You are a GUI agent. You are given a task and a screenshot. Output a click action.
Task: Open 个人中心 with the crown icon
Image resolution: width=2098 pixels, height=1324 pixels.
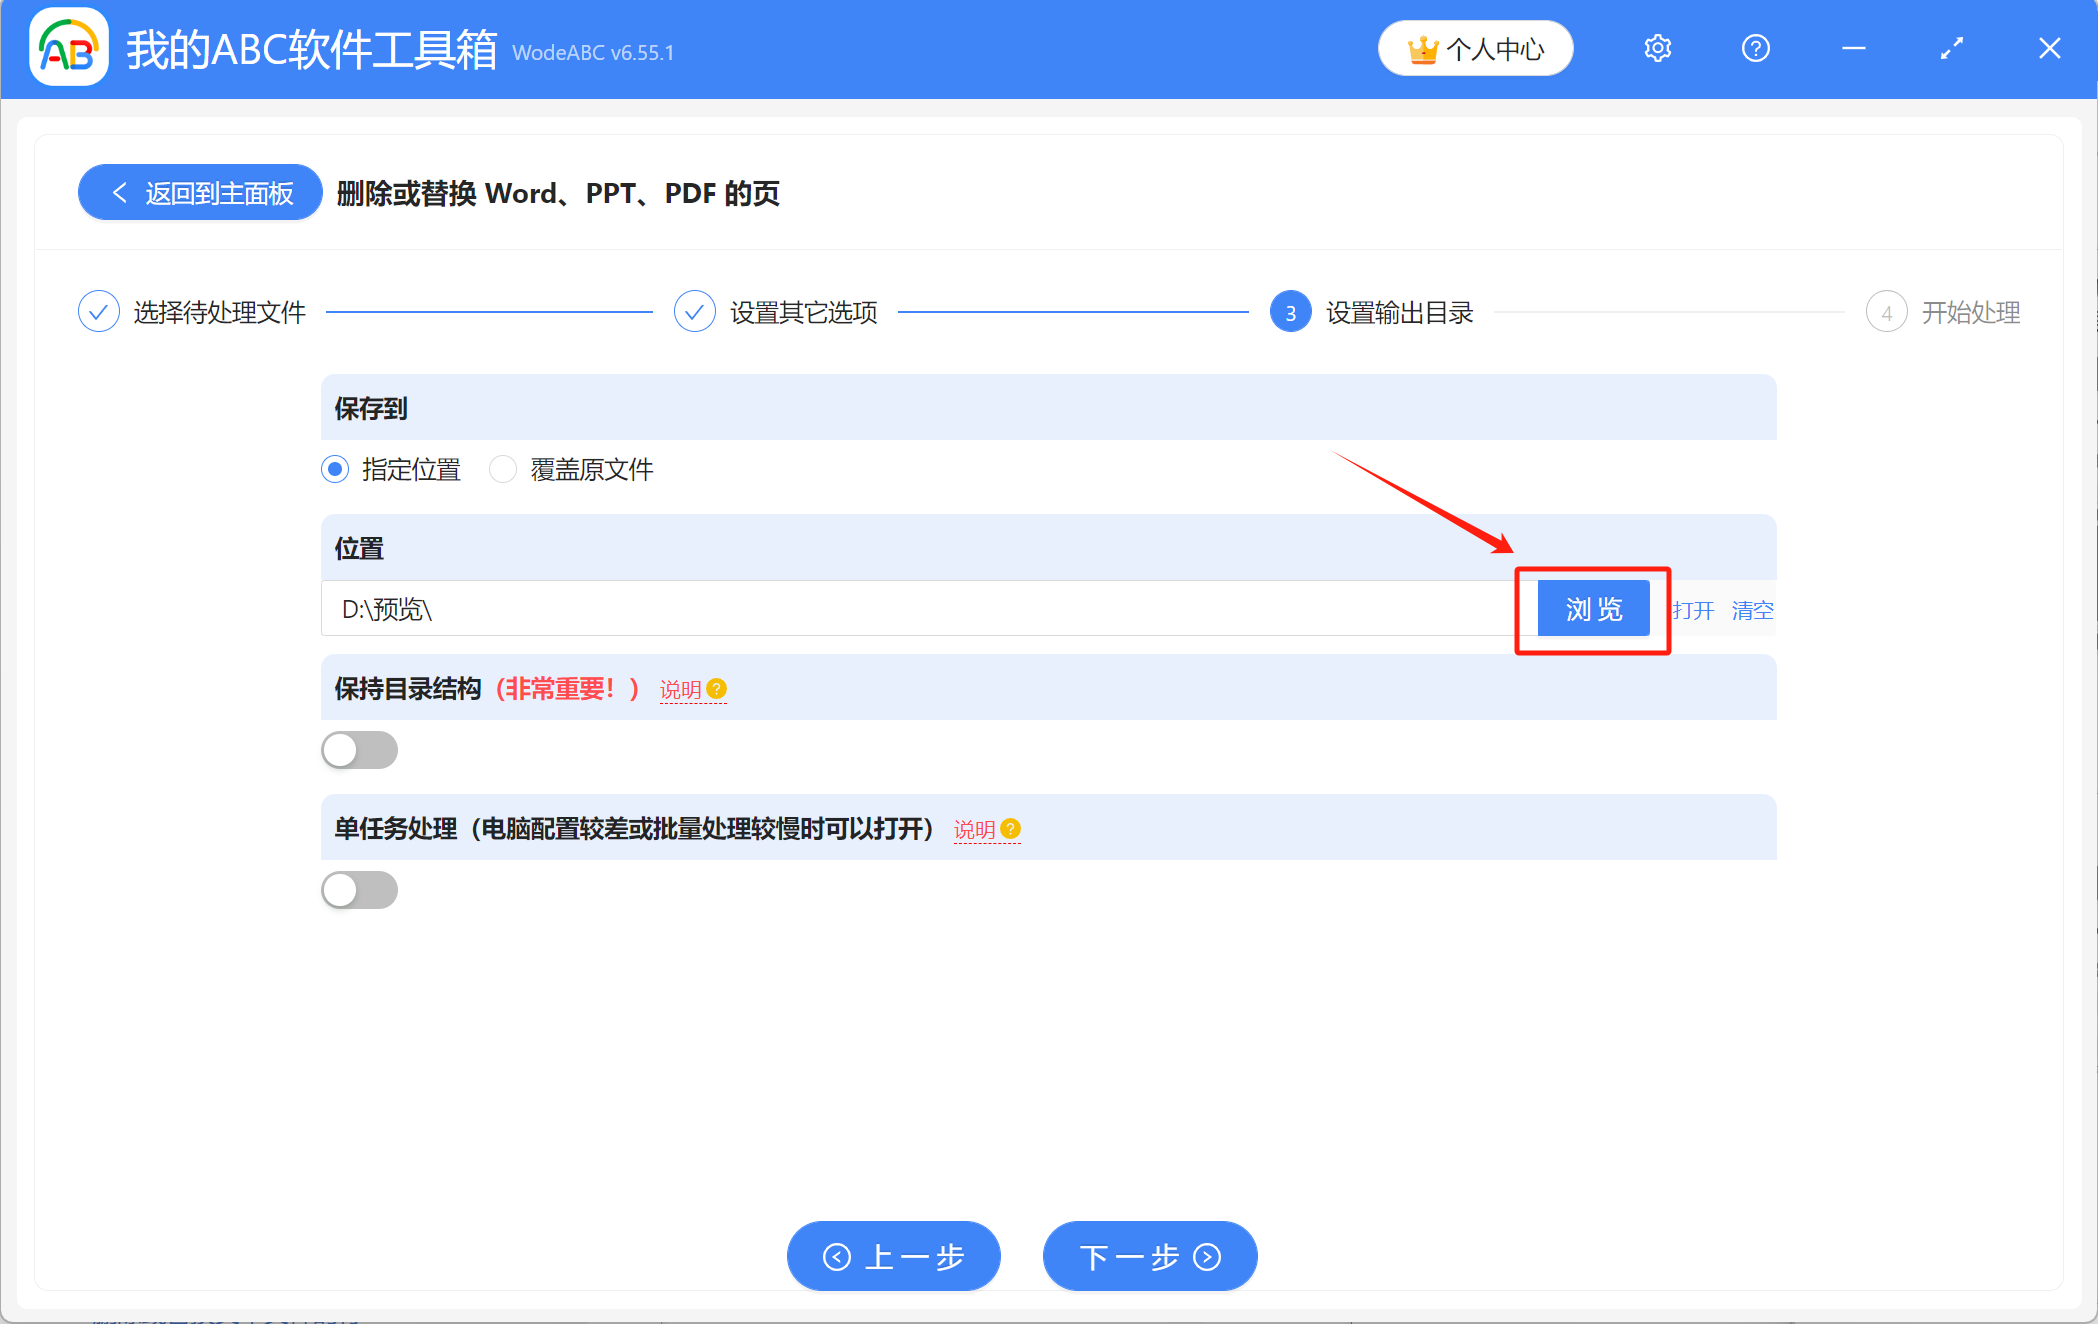pyautogui.click(x=1475, y=47)
